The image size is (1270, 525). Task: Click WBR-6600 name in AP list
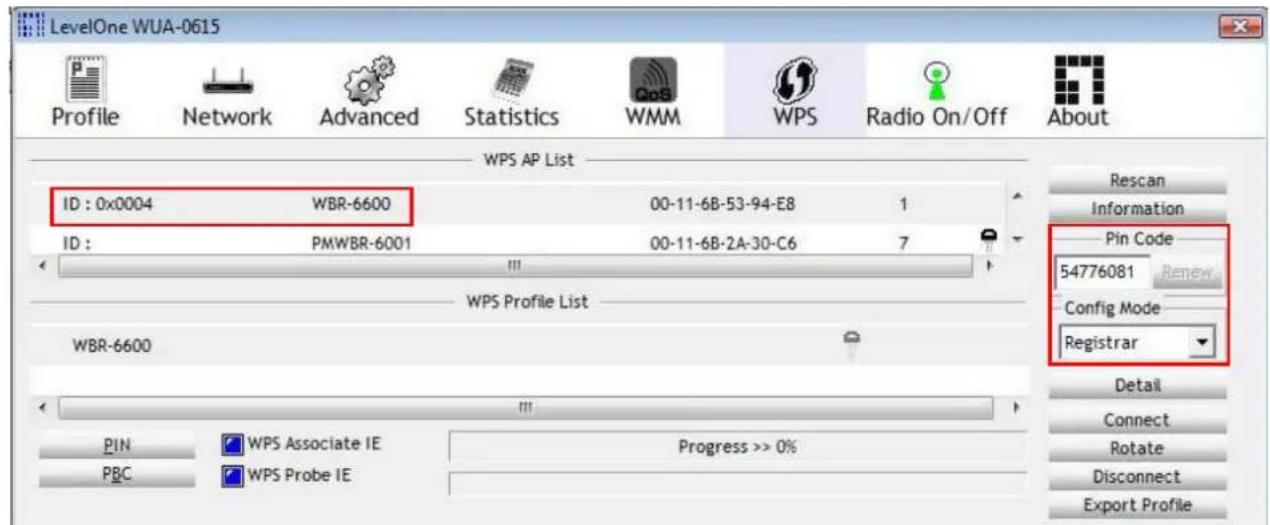(346, 205)
